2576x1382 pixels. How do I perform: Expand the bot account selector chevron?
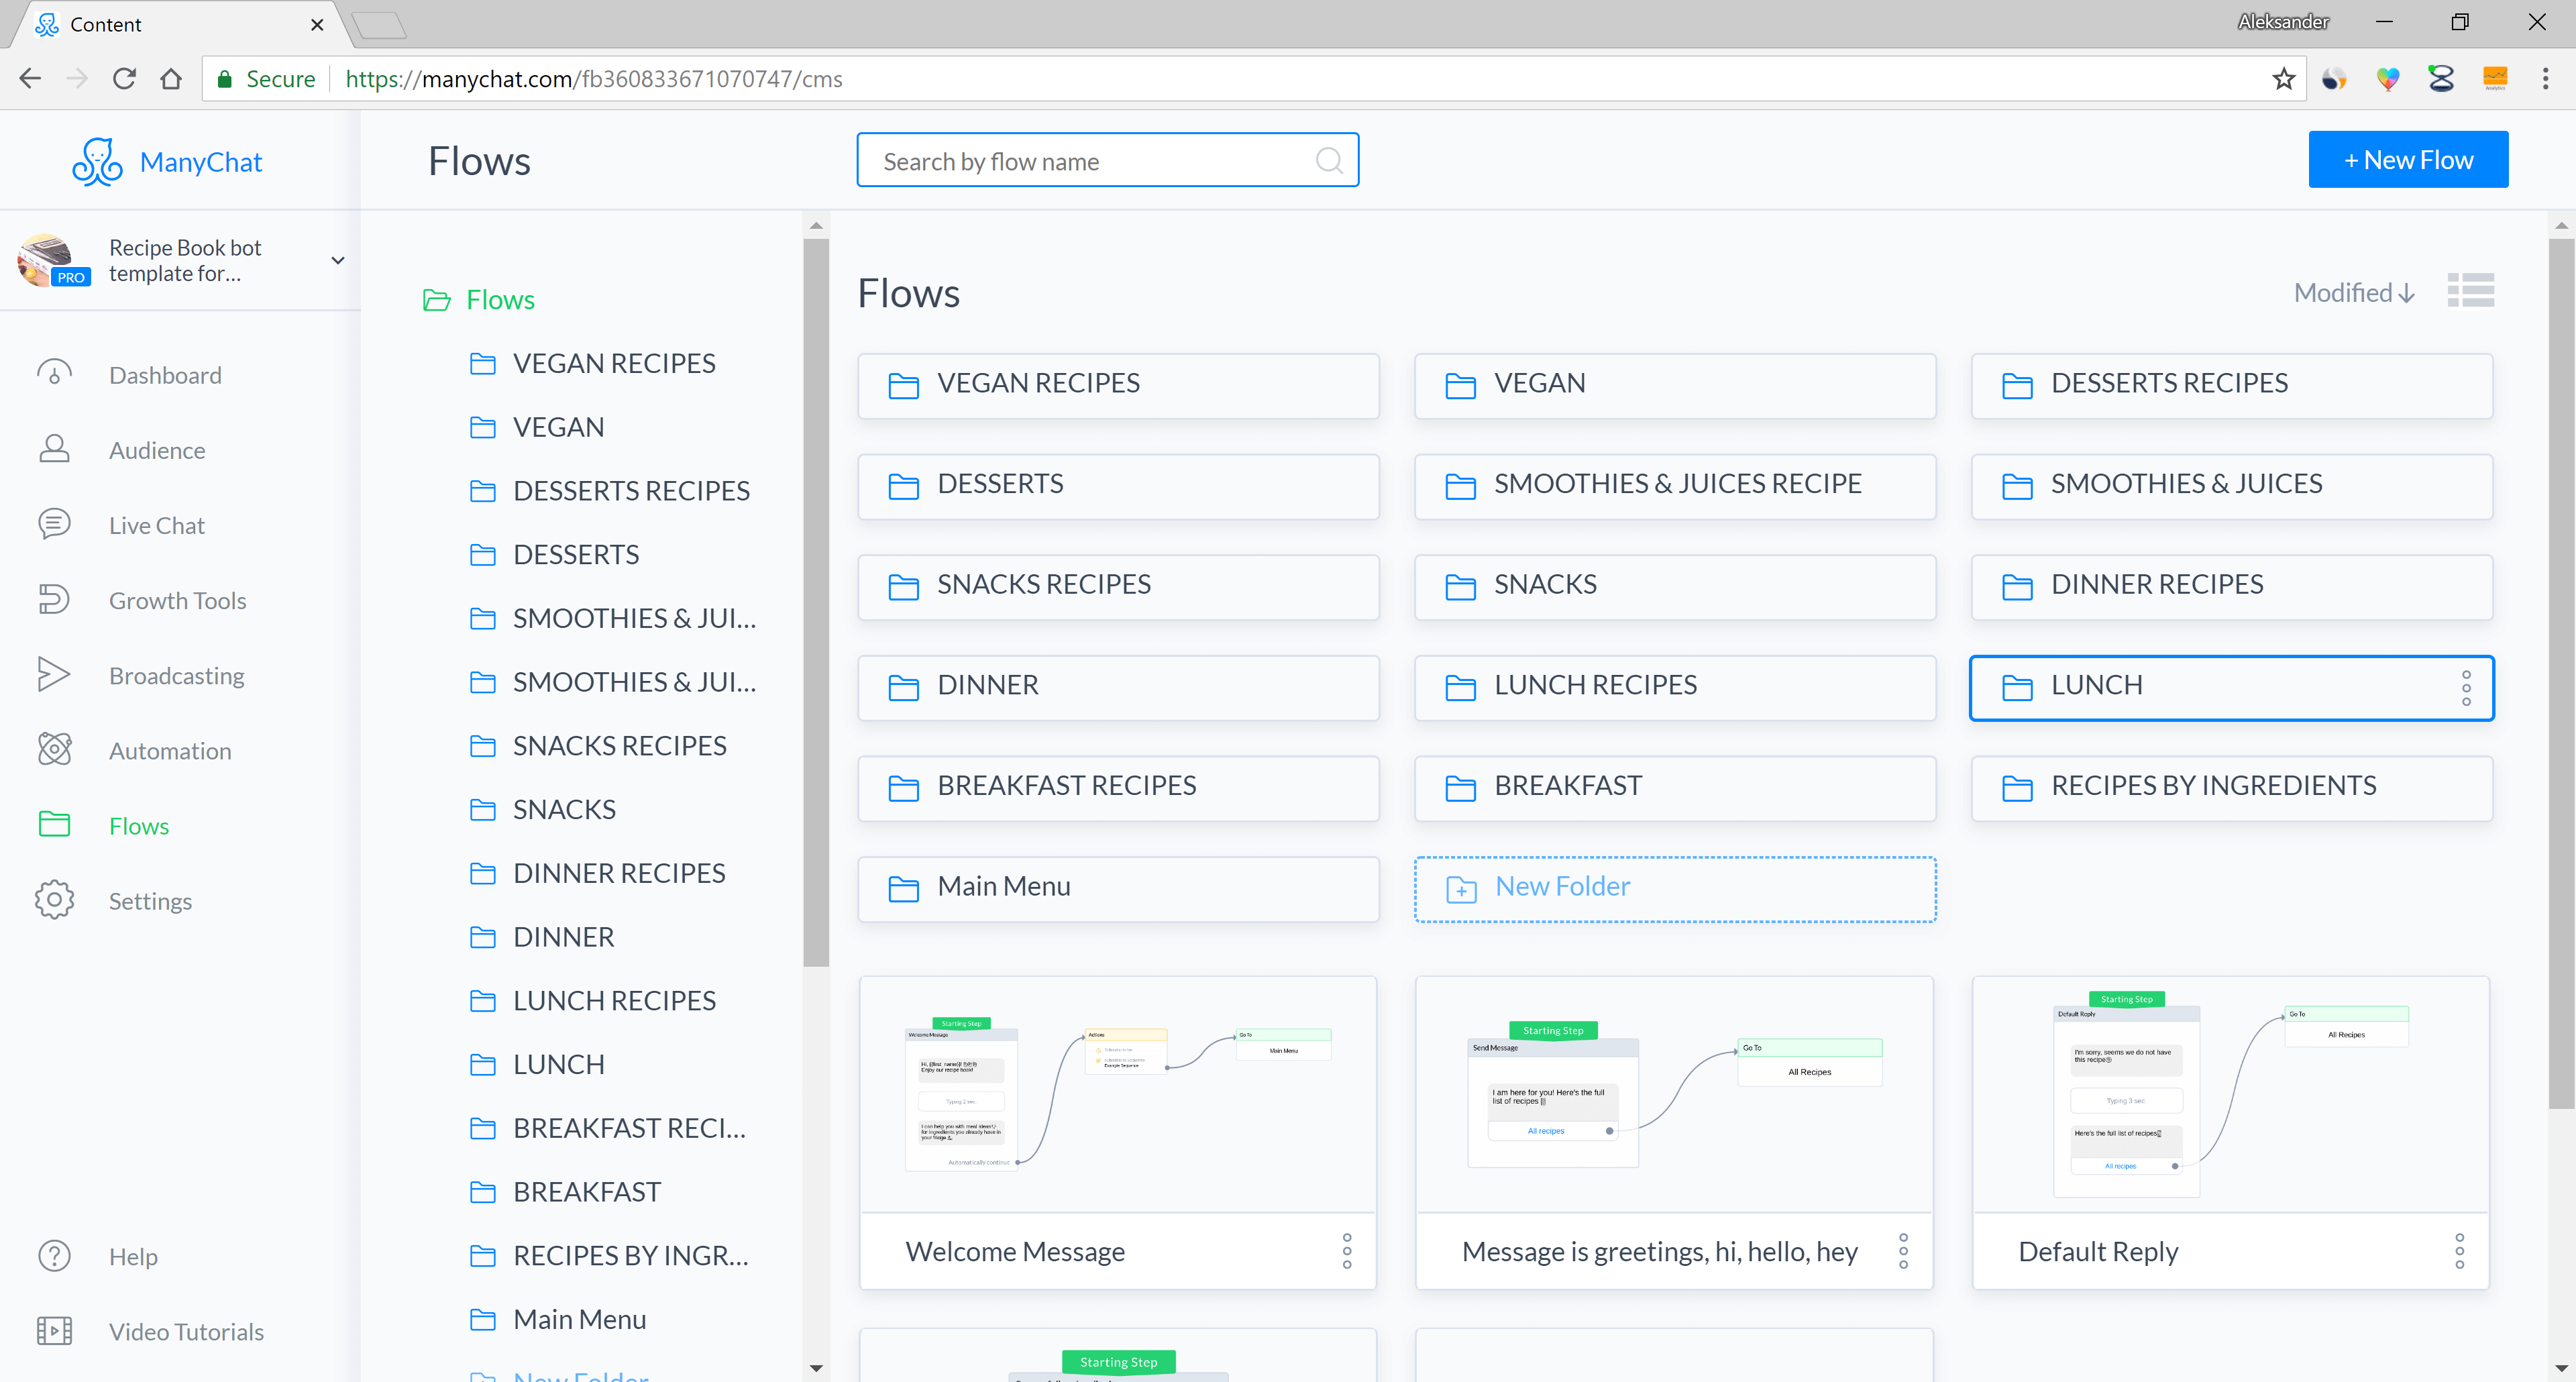pos(338,260)
